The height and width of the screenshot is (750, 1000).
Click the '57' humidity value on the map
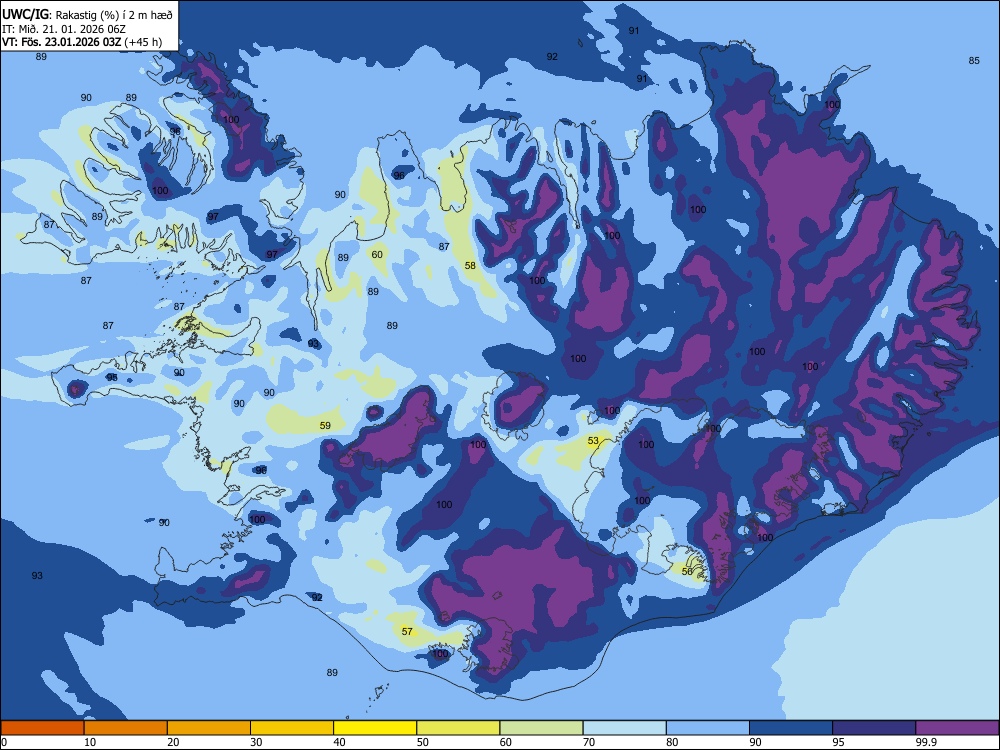tap(407, 631)
